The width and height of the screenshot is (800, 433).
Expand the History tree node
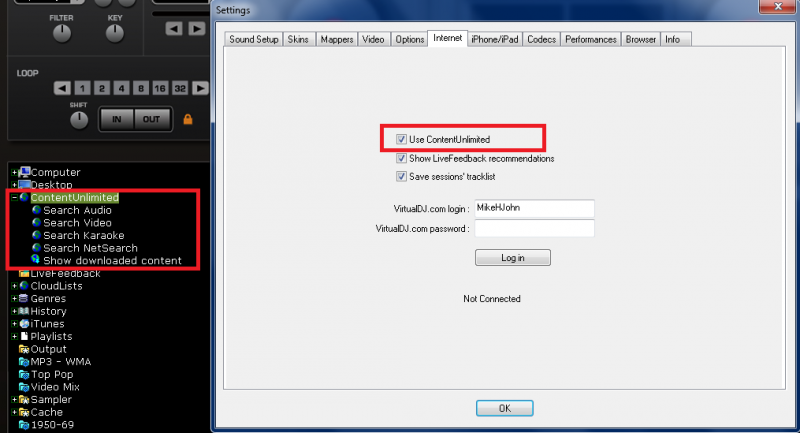click(x=14, y=311)
